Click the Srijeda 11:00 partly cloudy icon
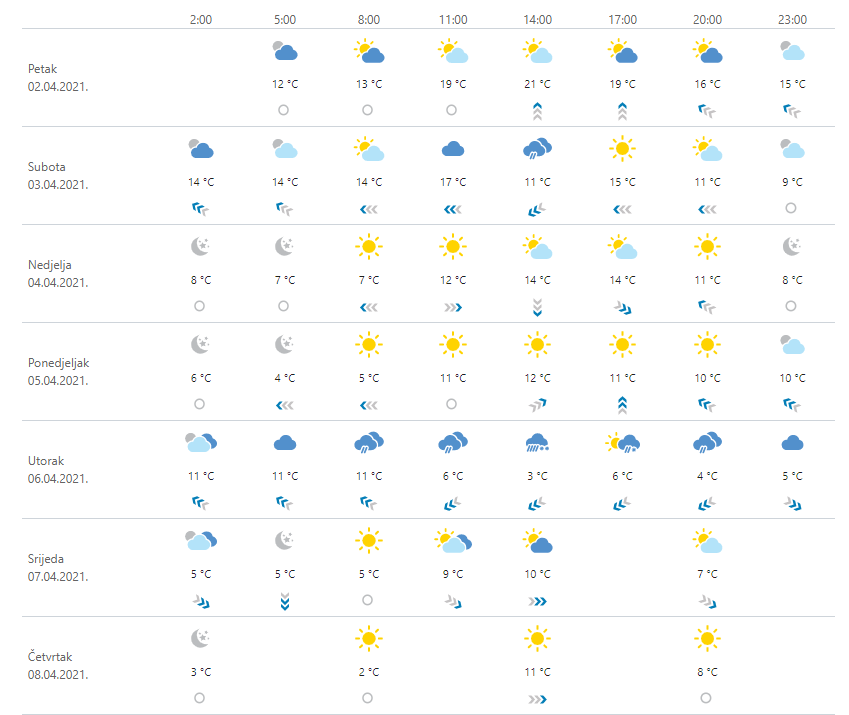 point(452,542)
